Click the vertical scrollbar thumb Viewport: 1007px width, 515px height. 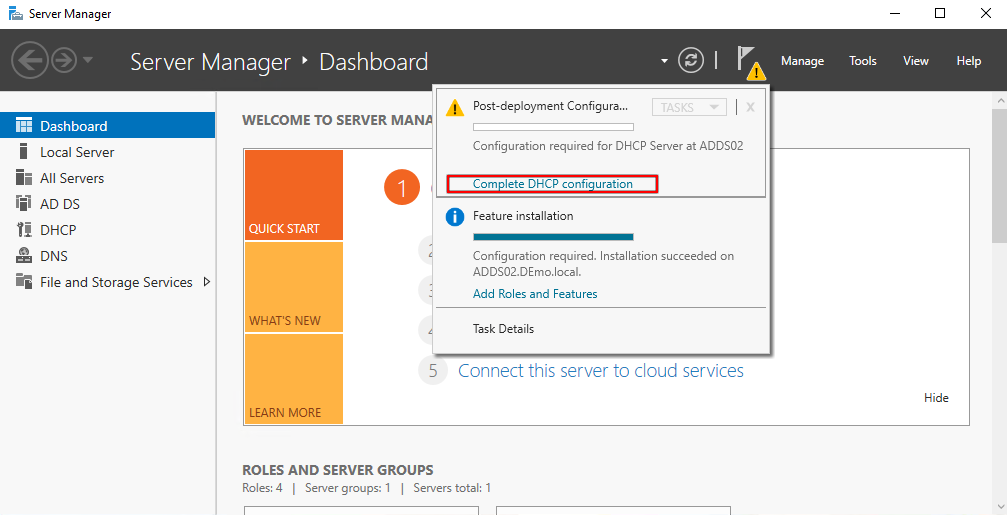point(999,175)
